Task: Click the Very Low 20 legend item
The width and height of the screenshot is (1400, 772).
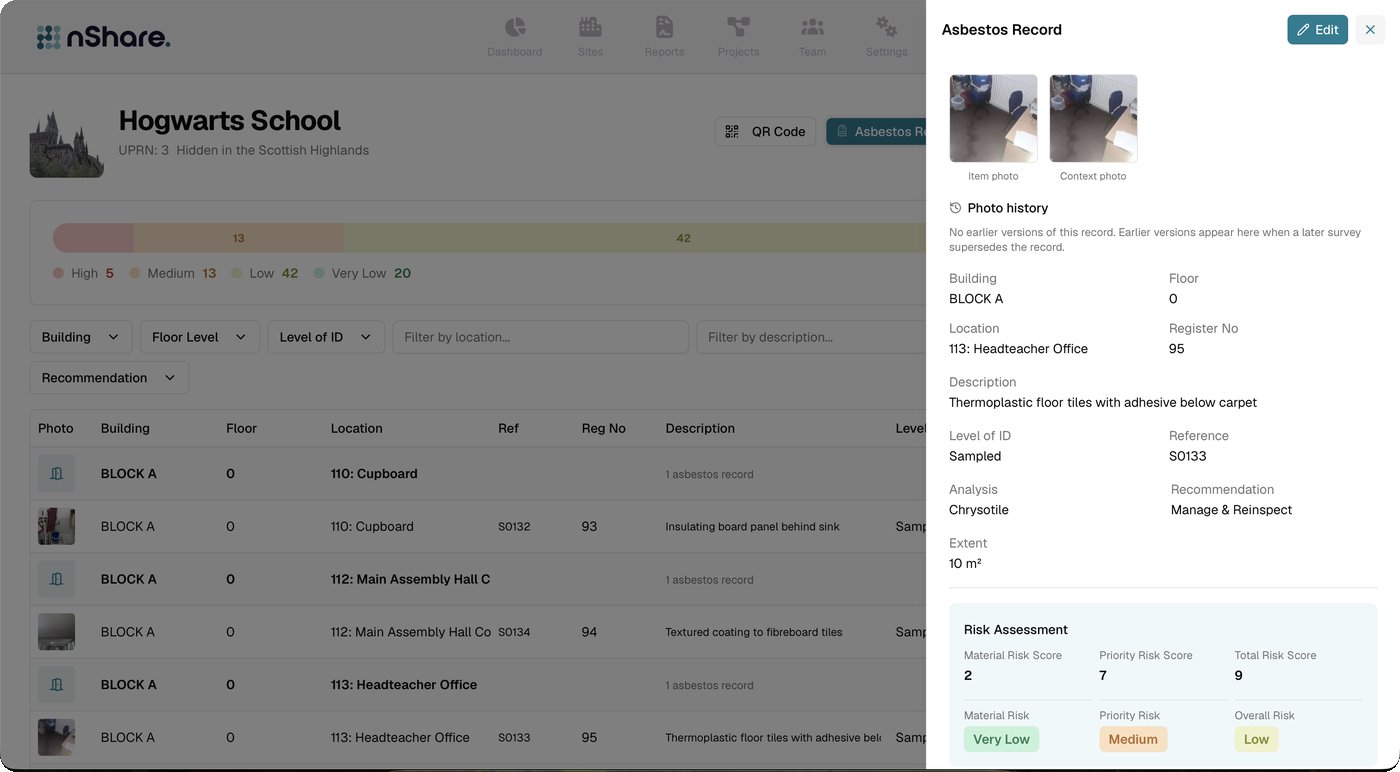Action: point(362,273)
